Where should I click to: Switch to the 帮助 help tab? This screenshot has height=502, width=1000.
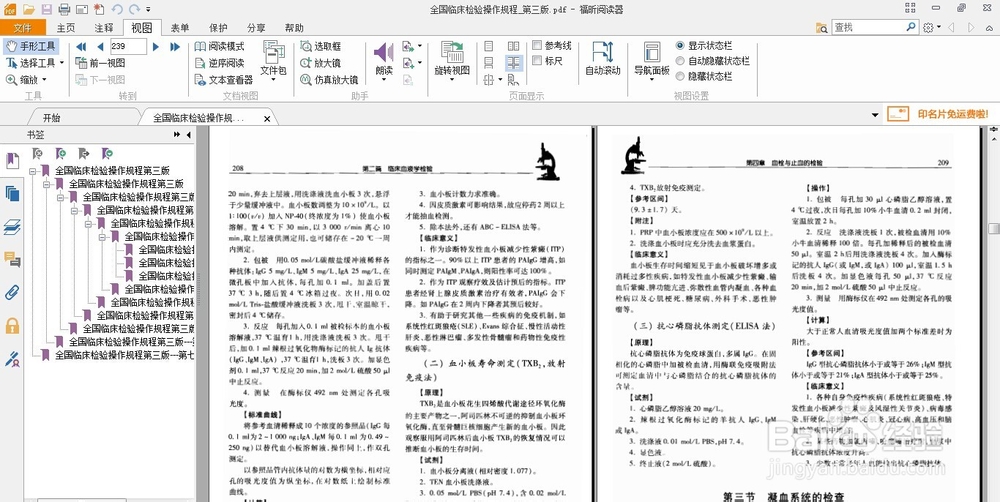pos(294,27)
